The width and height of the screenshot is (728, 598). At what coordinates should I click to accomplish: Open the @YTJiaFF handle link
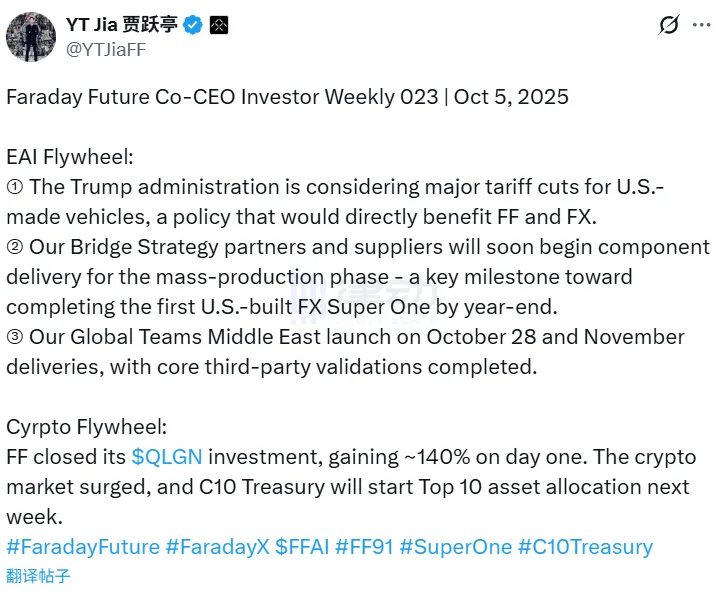105,49
